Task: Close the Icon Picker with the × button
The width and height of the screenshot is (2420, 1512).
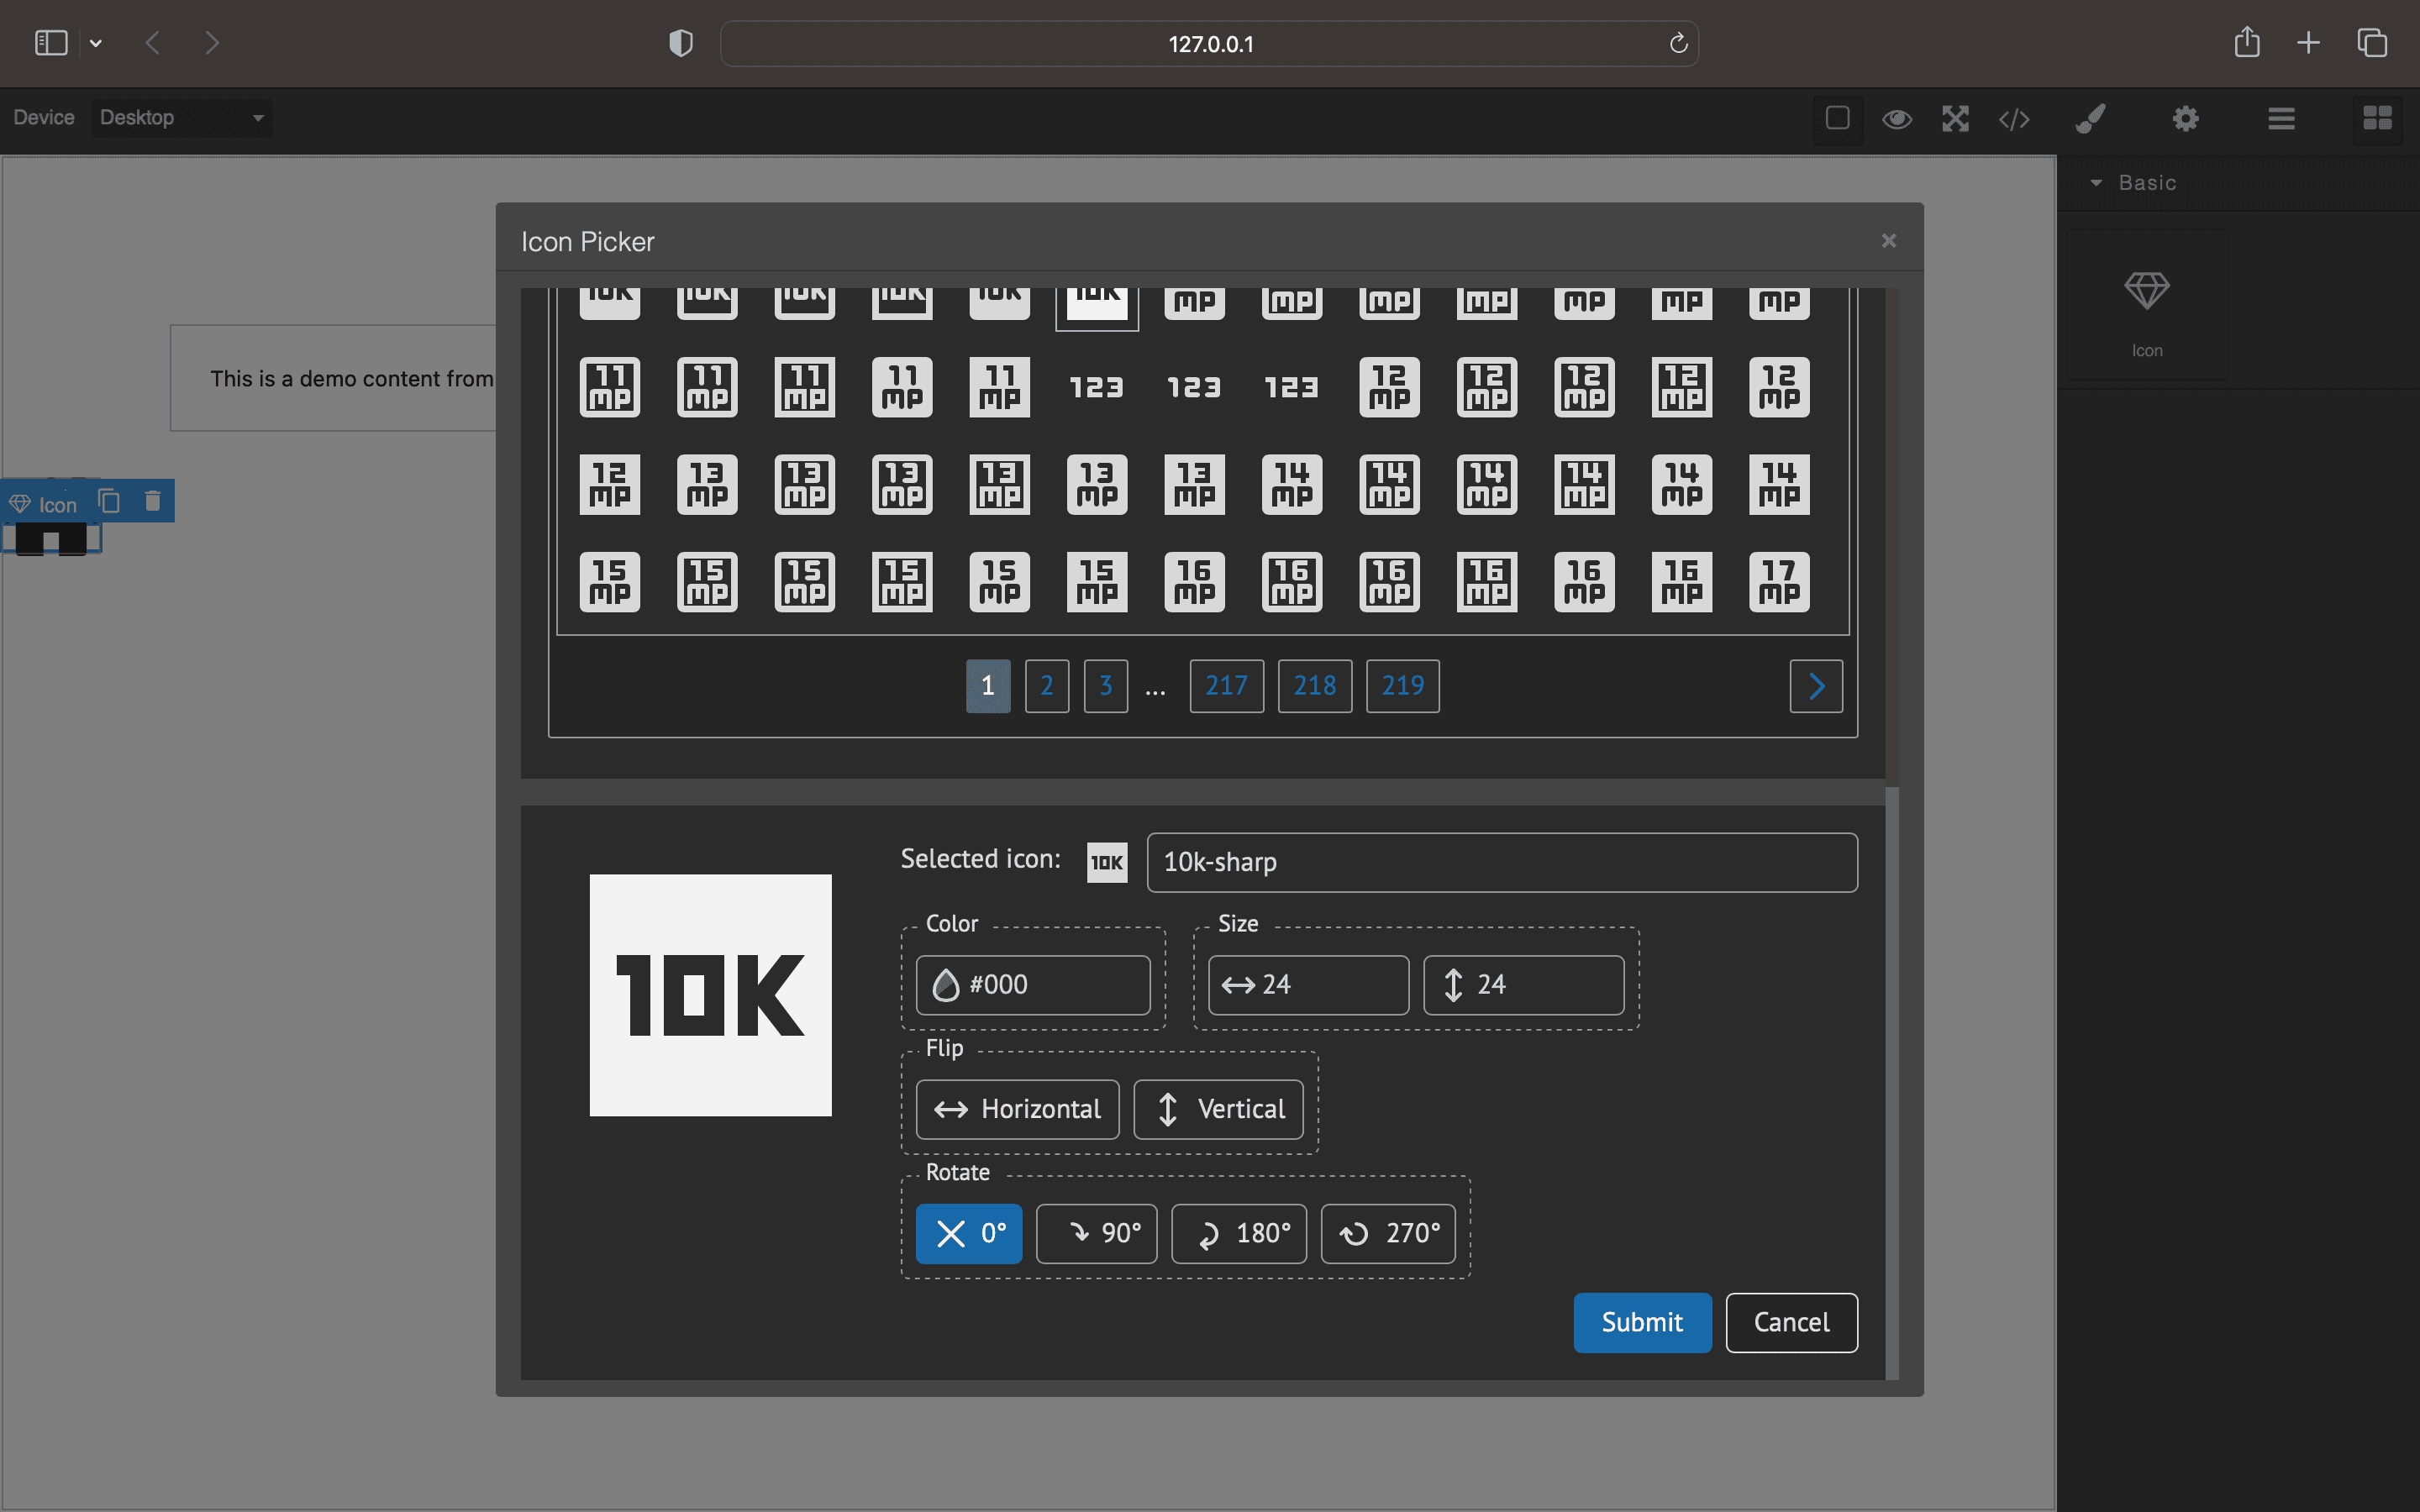Action: point(1889,241)
